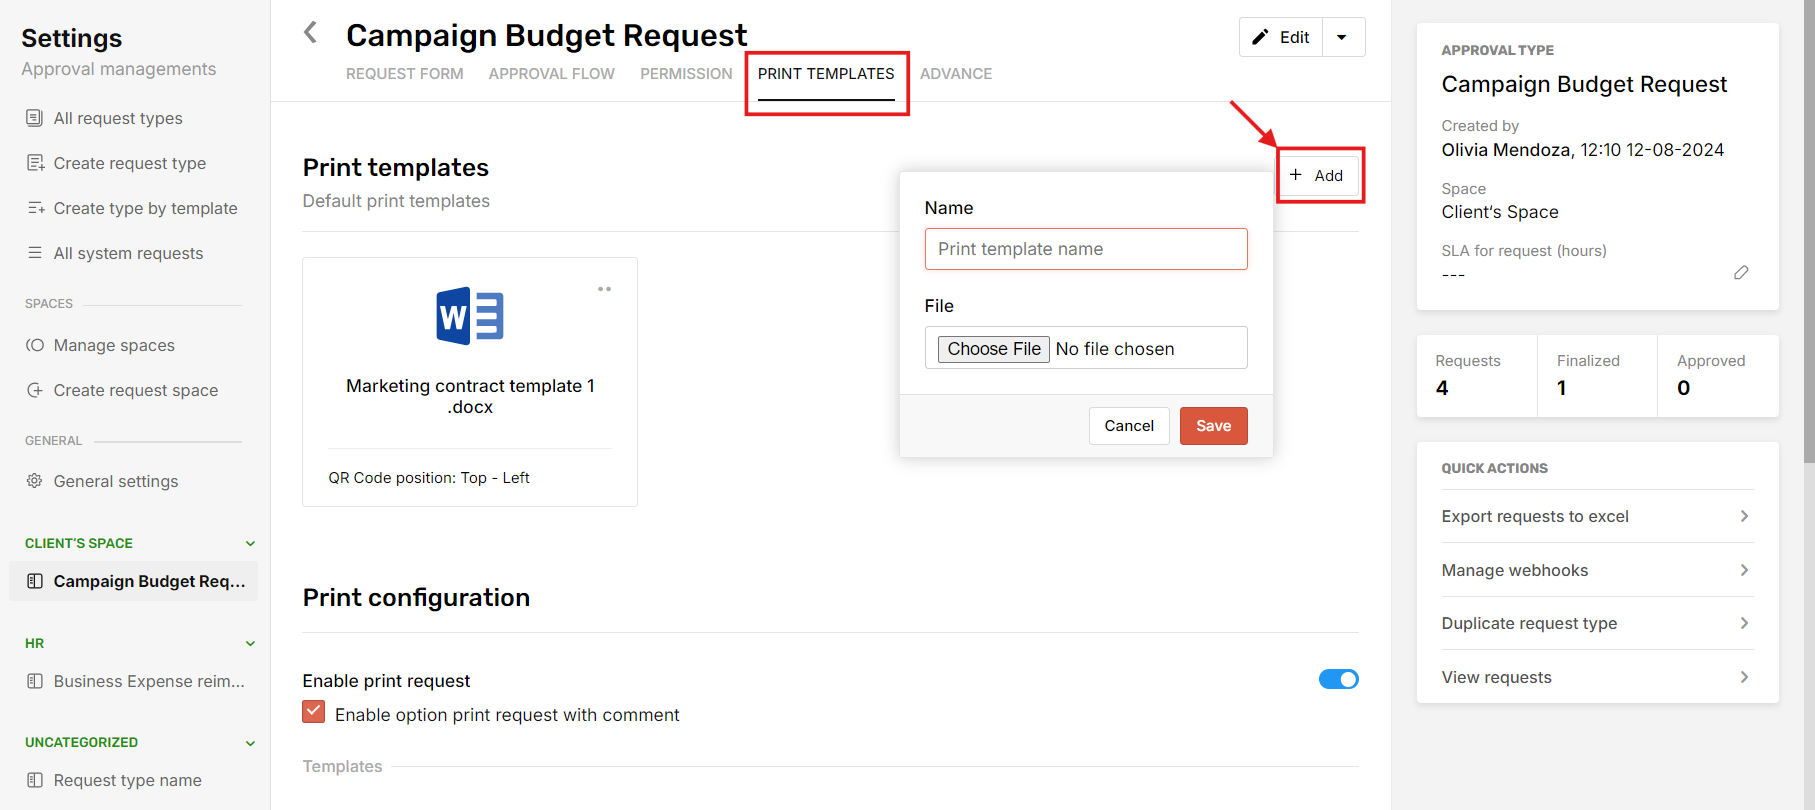This screenshot has width=1815, height=810.
Task: Click the Choose File button
Action: pos(994,349)
